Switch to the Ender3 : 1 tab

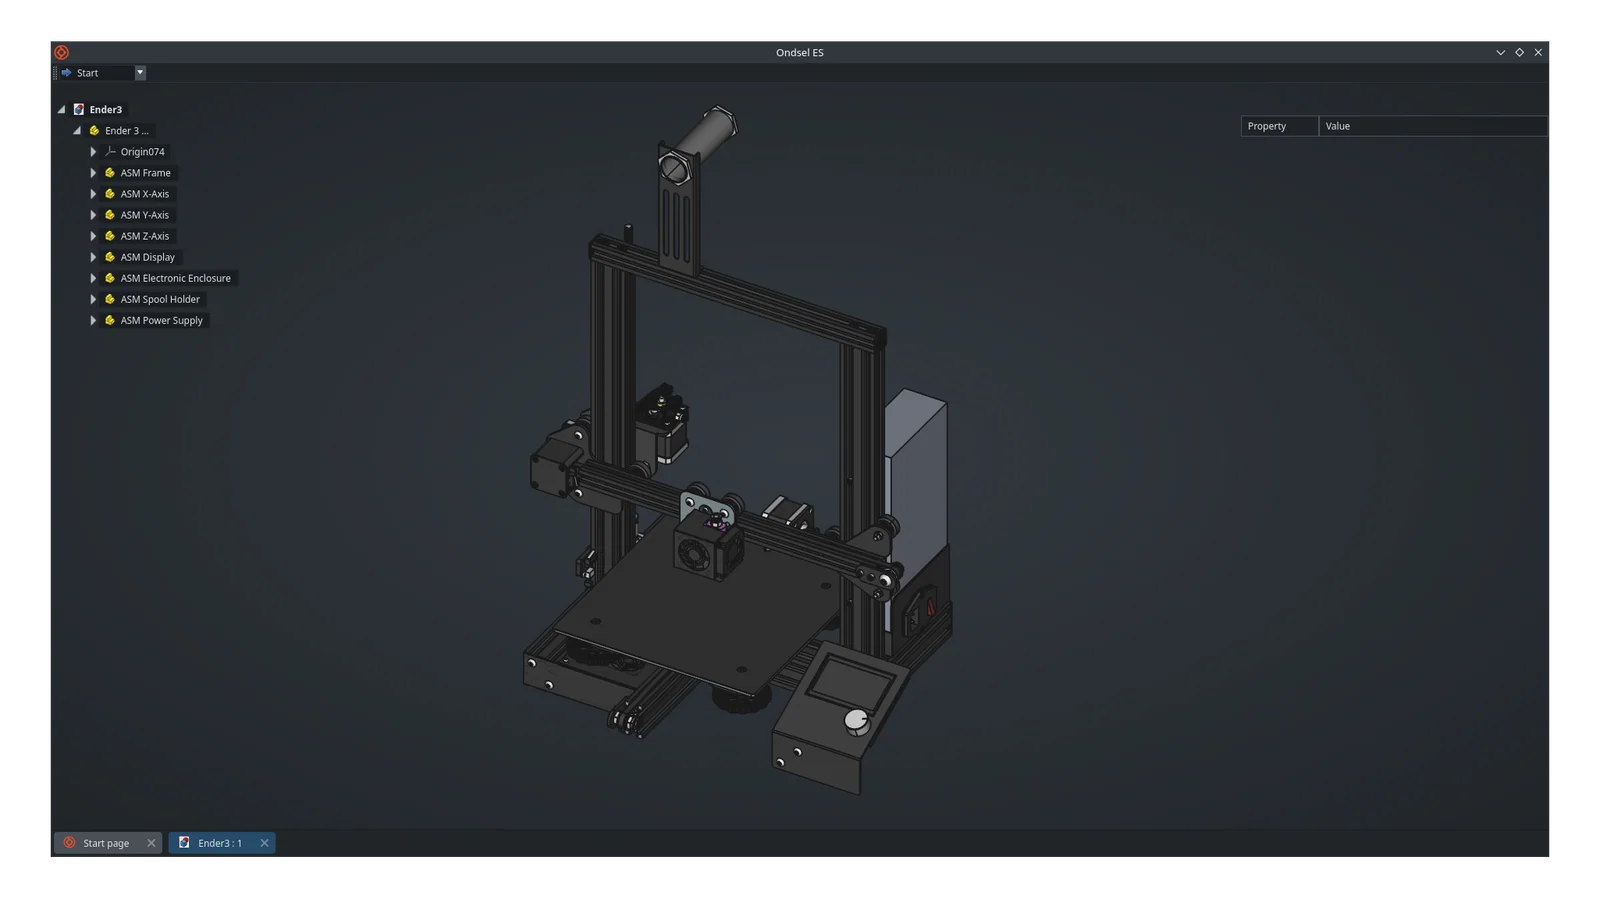click(221, 843)
